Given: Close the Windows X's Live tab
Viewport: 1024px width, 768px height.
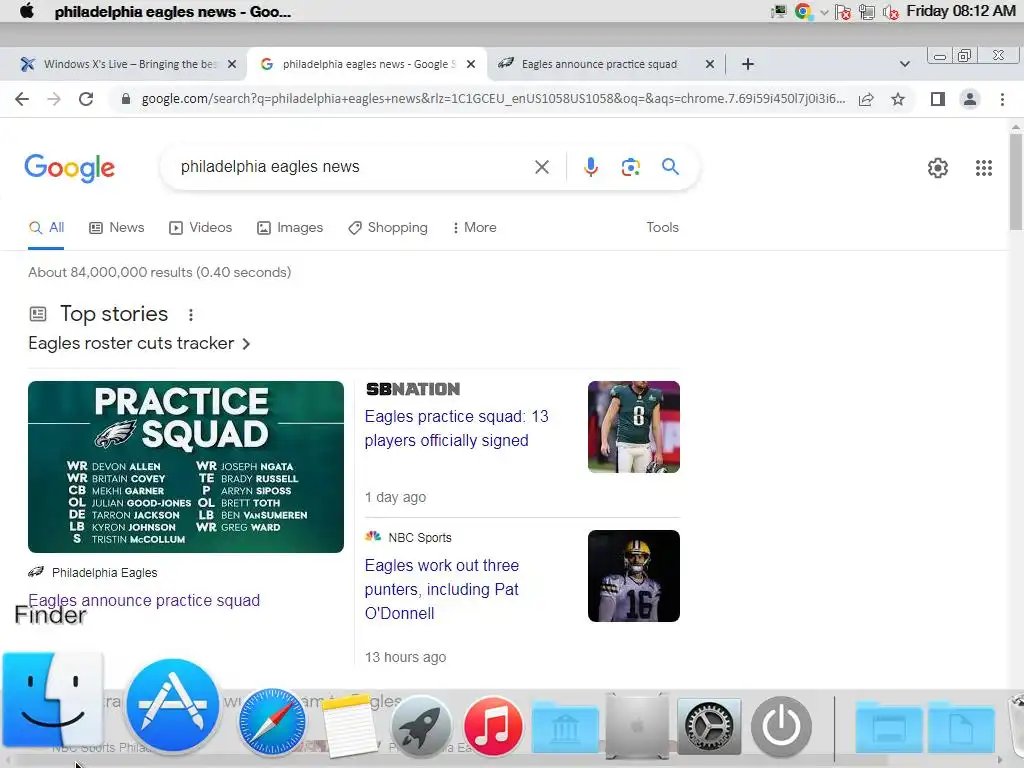Looking at the screenshot, I should pos(232,64).
